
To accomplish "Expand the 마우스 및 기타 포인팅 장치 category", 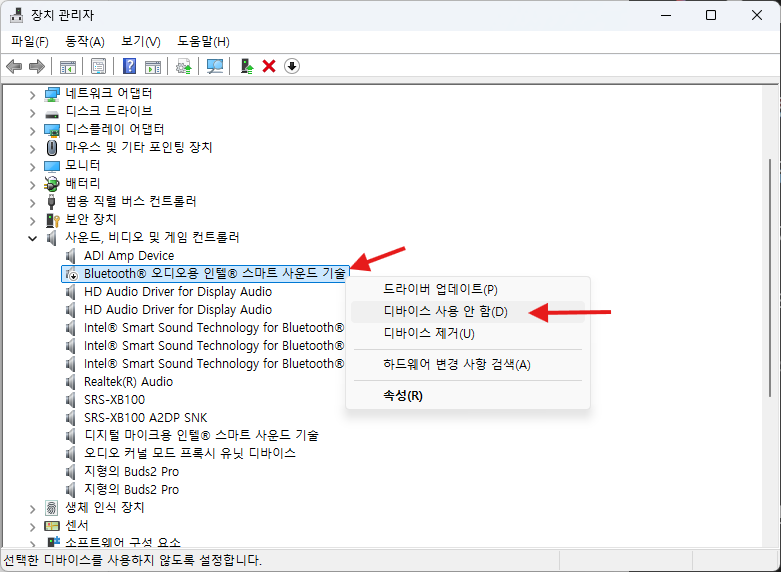I will (32, 148).
